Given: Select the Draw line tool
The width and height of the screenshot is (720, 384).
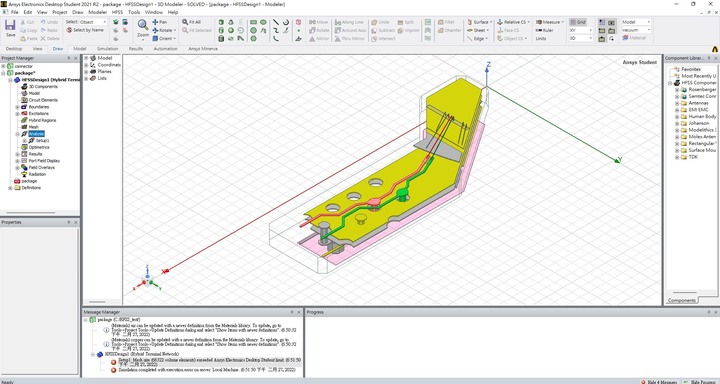Looking at the screenshot, I should pyautogui.click(x=276, y=22).
